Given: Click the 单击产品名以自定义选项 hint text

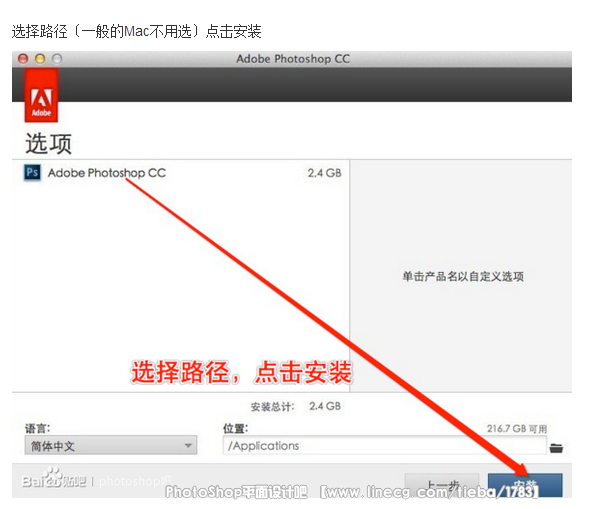Looking at the screenshot, I should point(463,276).
